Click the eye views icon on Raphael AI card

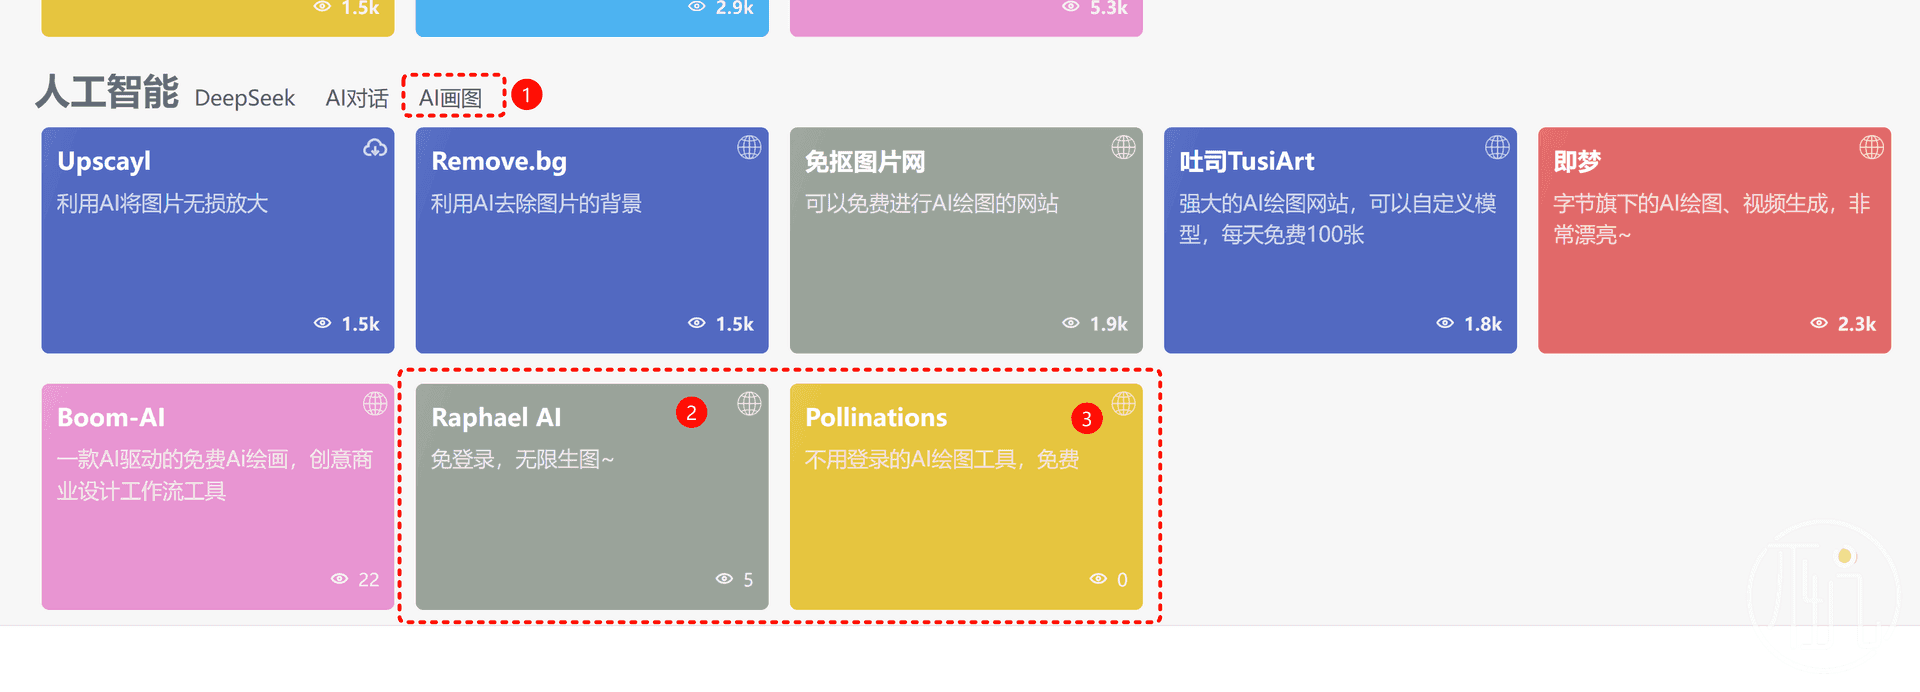point(724,579)
